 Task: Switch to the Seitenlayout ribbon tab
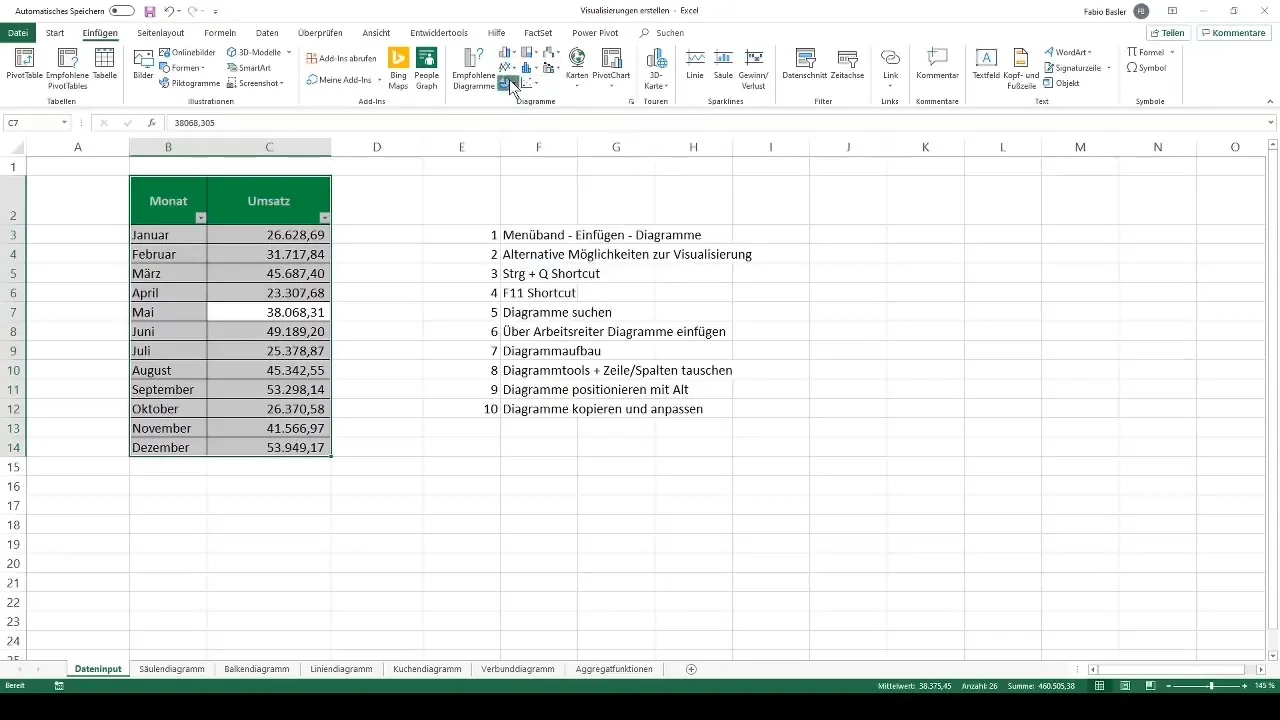pos(161,33)
